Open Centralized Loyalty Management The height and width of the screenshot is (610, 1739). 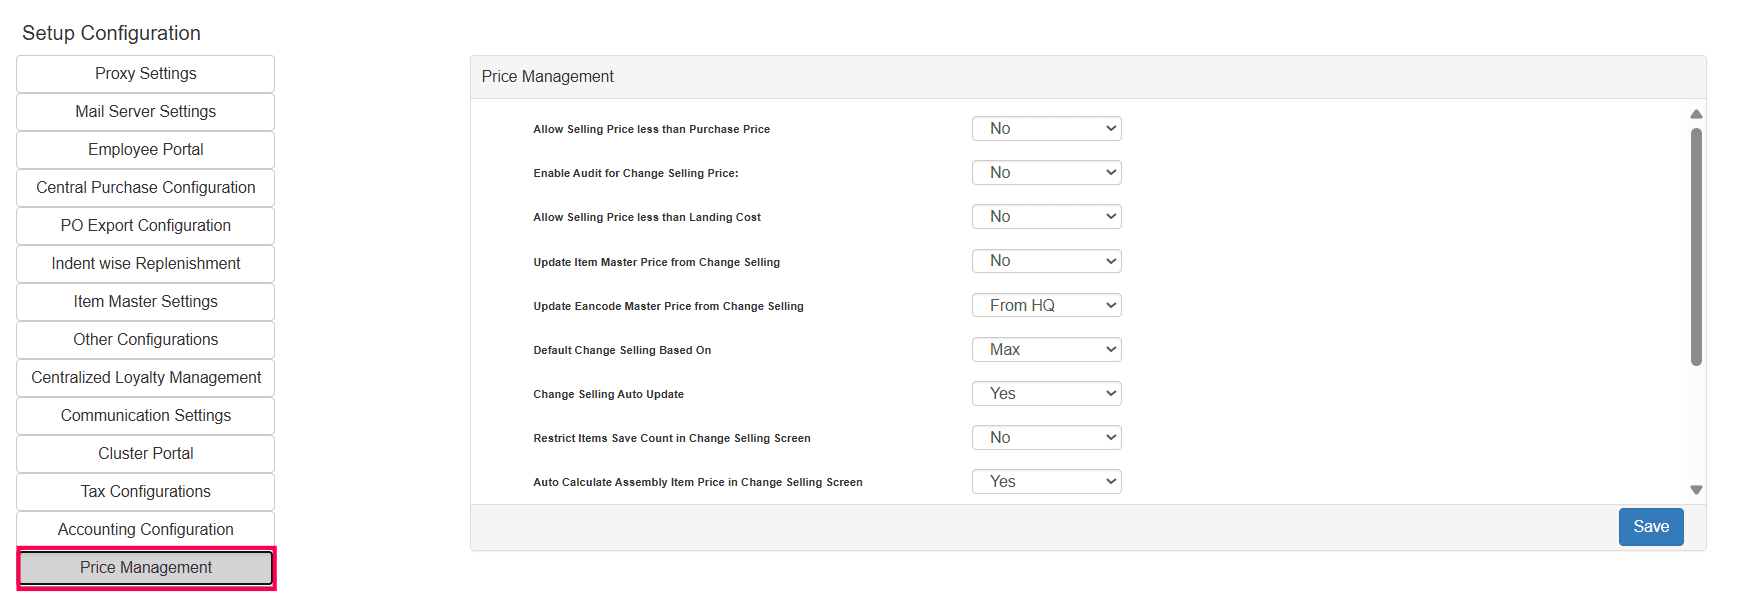(146, 378)
